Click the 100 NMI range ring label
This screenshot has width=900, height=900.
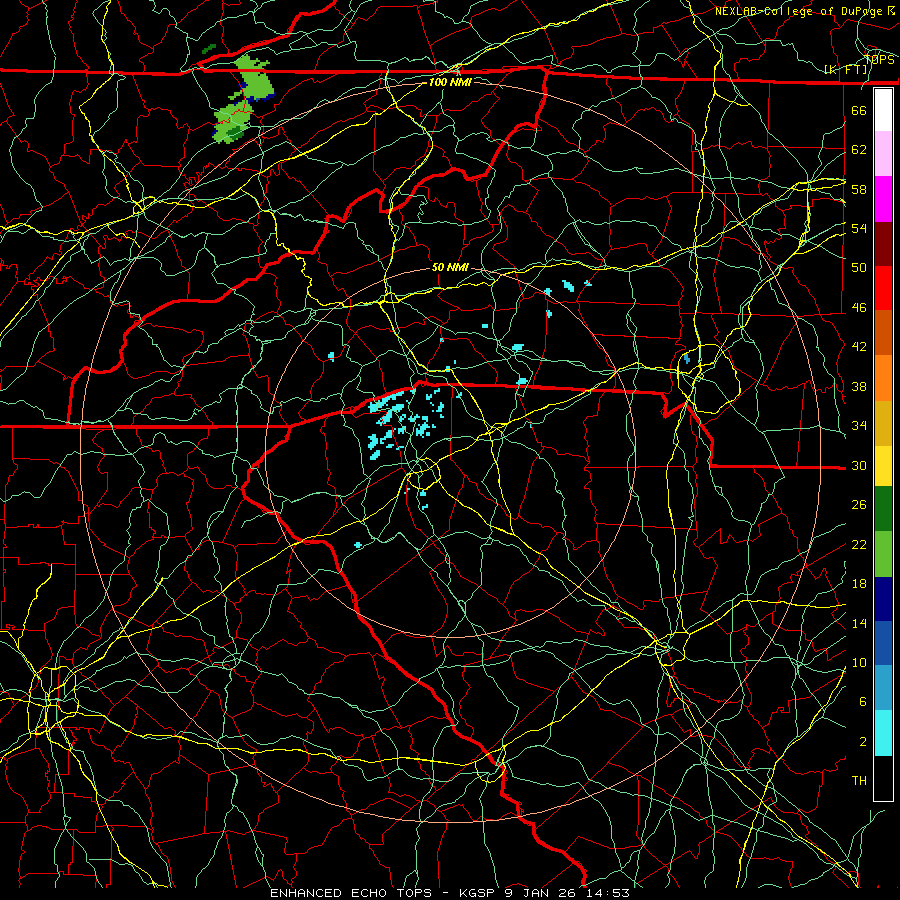coord(450,82)
